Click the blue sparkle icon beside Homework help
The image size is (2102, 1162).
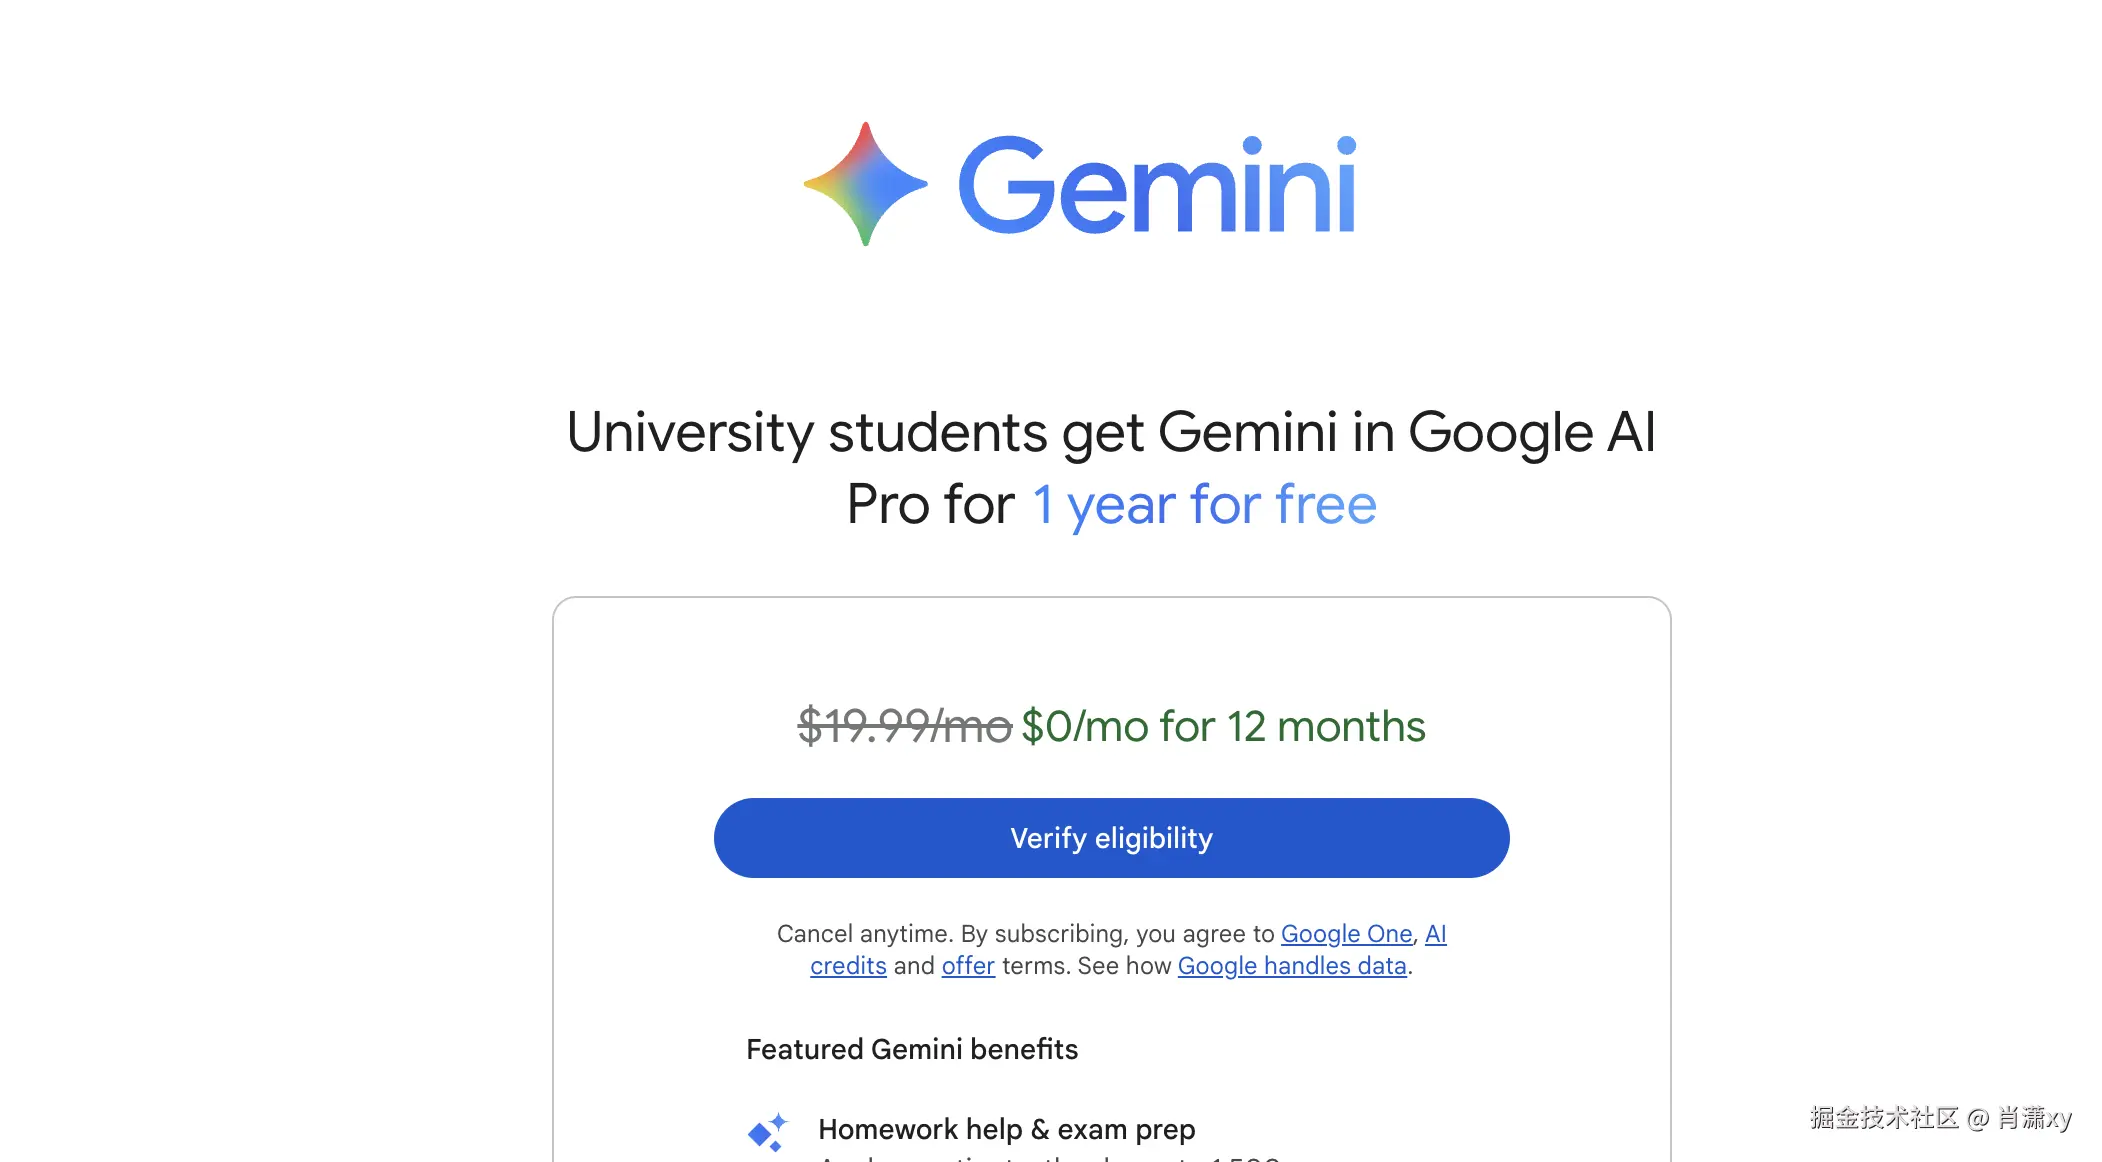coord(768,1131)
